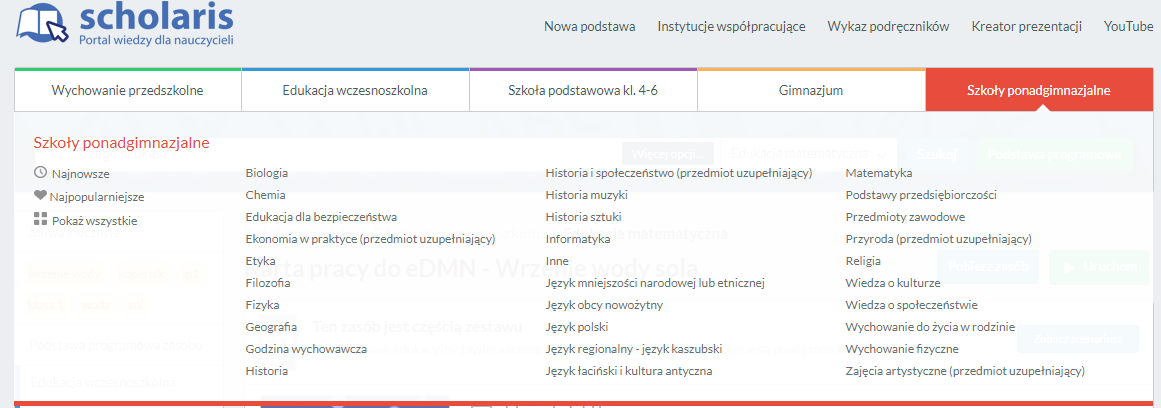Click the heart icon beside Najpopularniejsze
Image resolution: width=1161 pixels, height=408 pixels.
coord(40,196)
